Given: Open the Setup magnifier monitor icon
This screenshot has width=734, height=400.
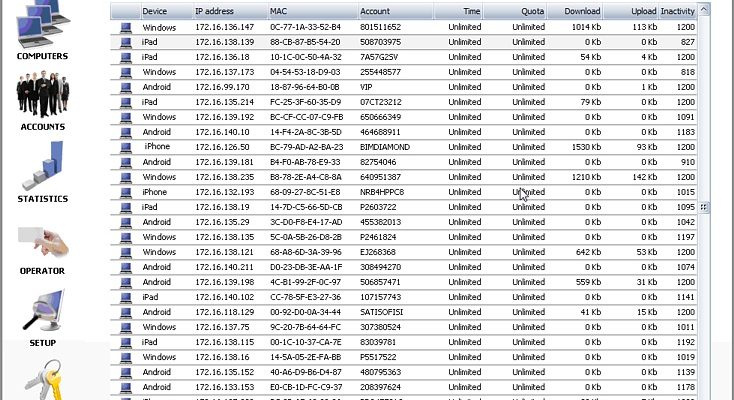Looking at the screenshot, I should pos(43,311).
